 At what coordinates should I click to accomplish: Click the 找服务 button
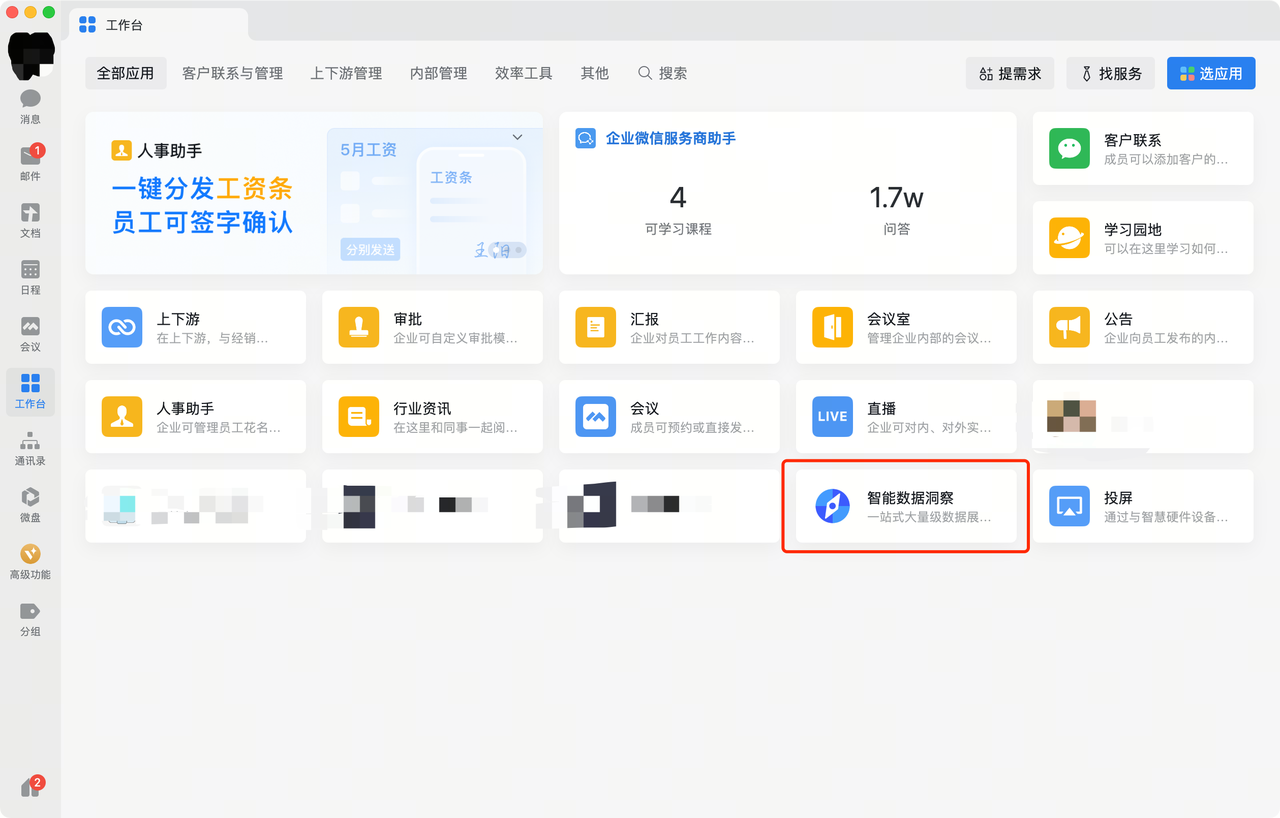pos(1111,73)
